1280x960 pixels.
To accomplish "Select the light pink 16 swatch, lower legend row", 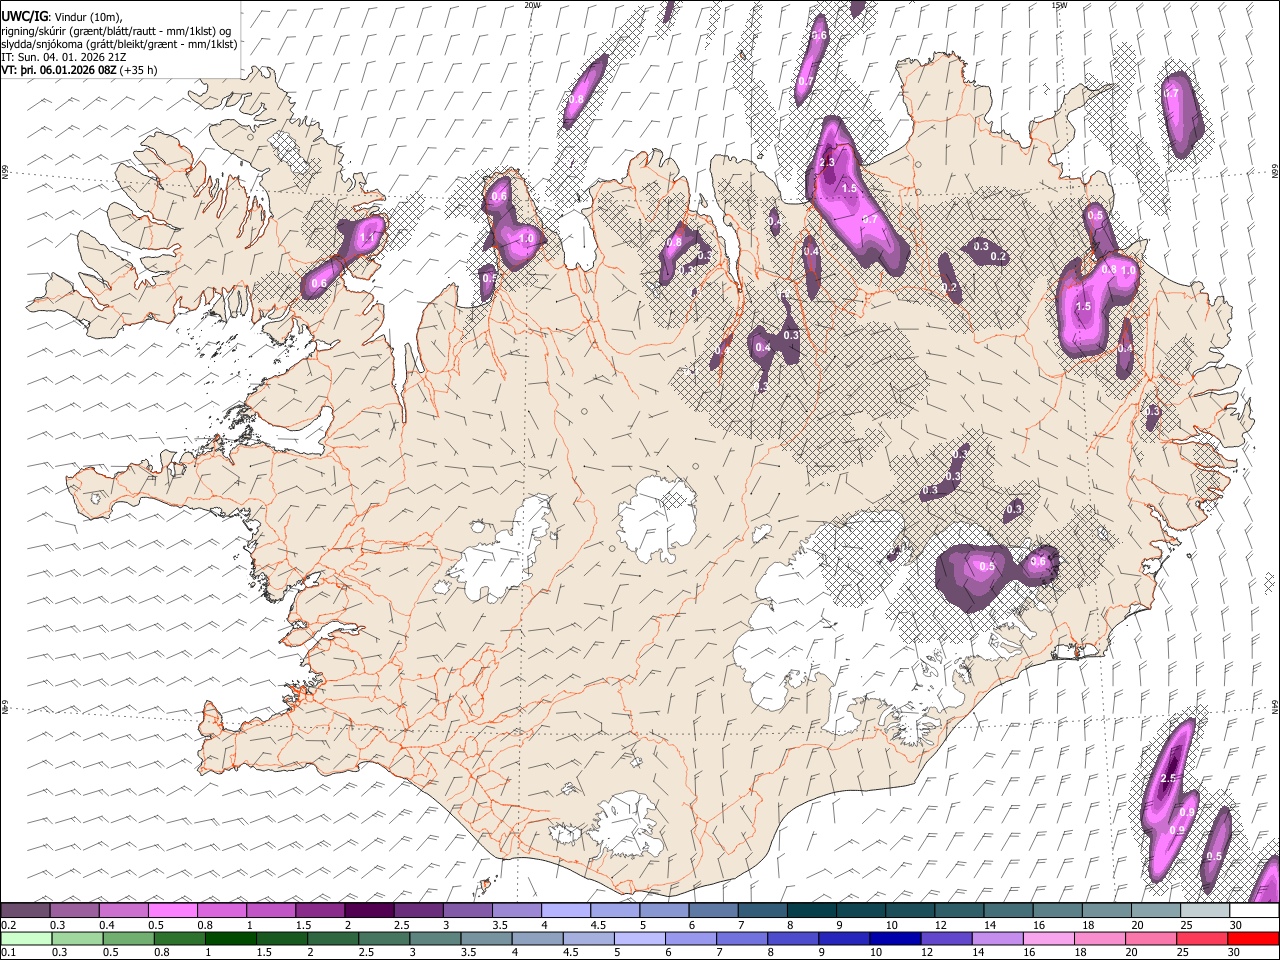I will tap(1049, 938).
